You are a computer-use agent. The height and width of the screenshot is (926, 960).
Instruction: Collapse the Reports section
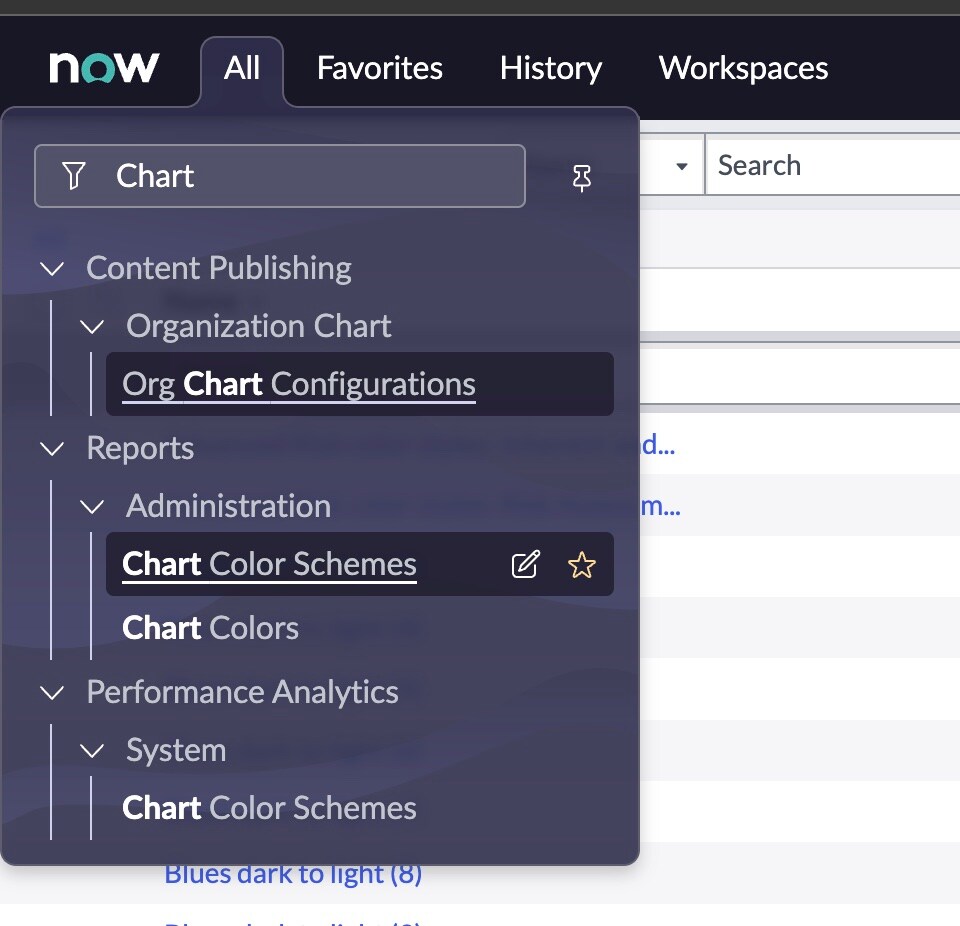(52, 448)
